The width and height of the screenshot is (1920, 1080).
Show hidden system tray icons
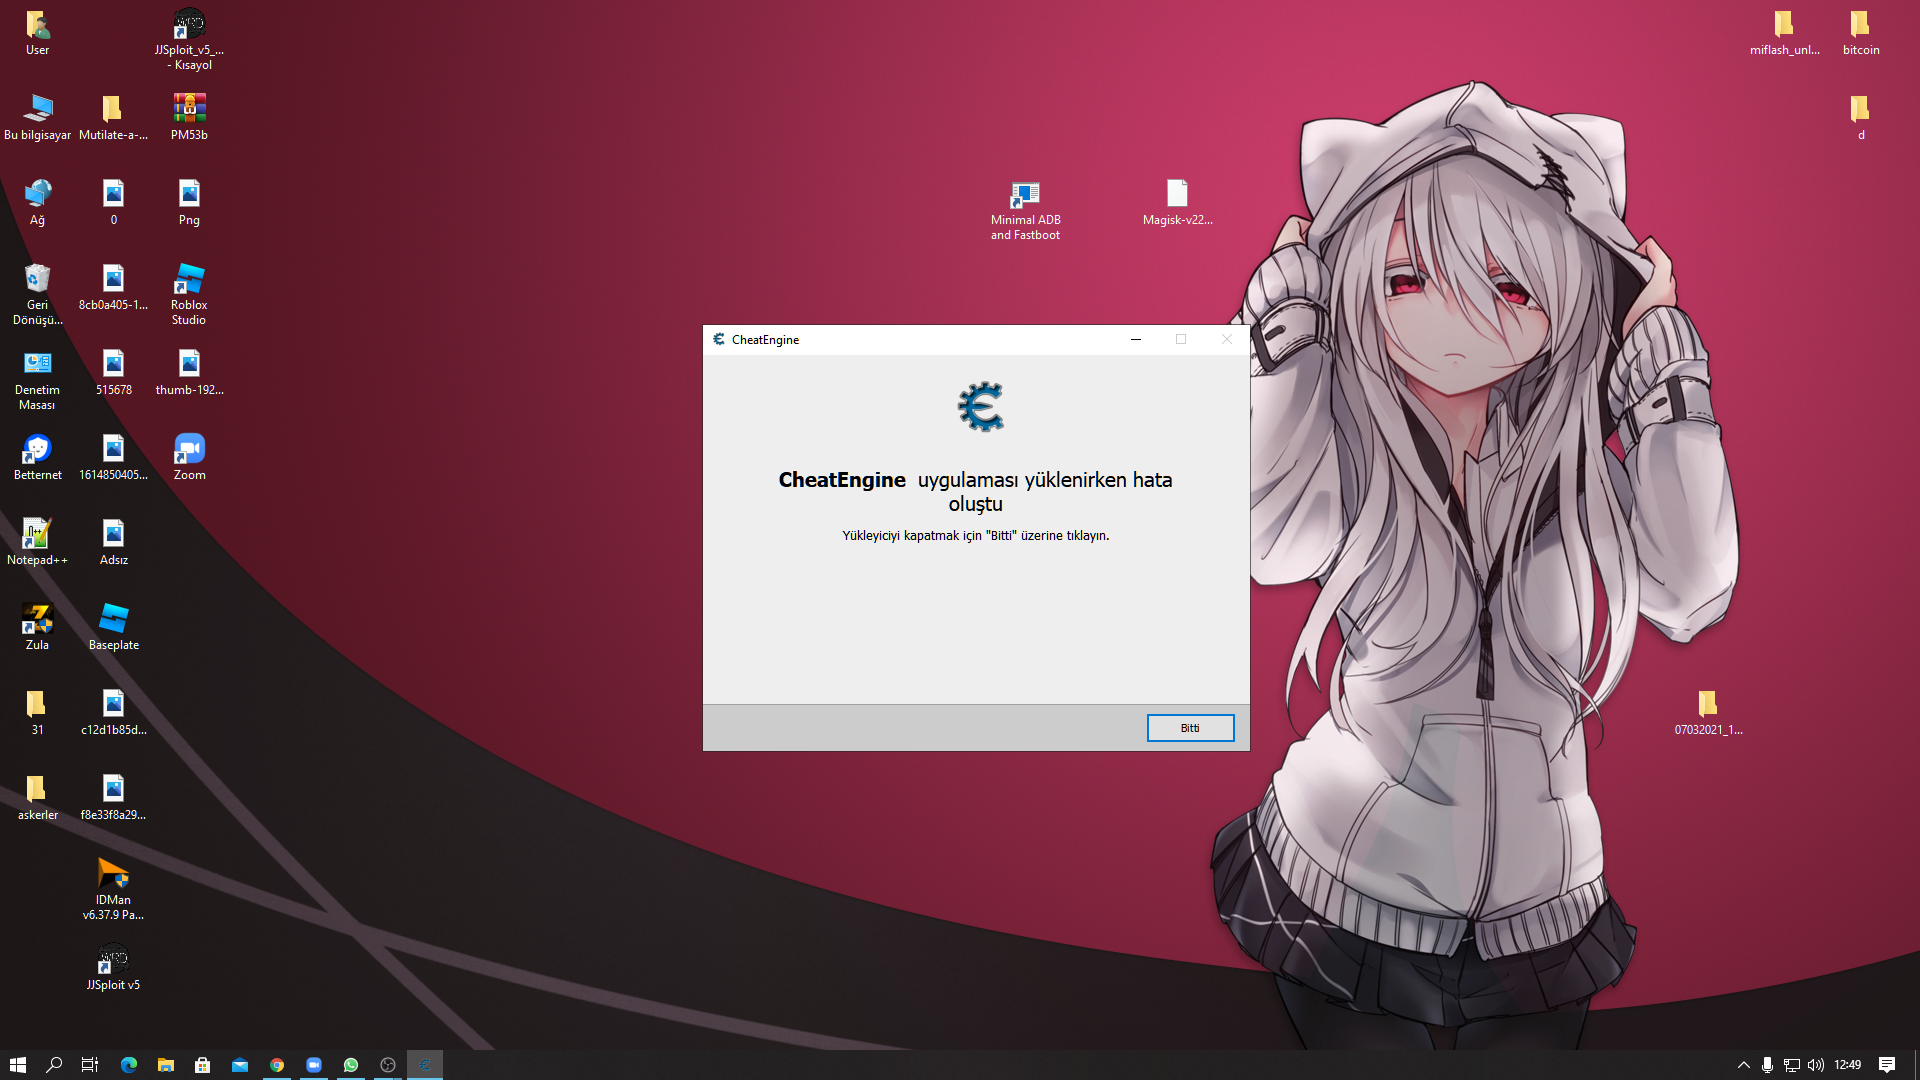coord(1743,1065)
